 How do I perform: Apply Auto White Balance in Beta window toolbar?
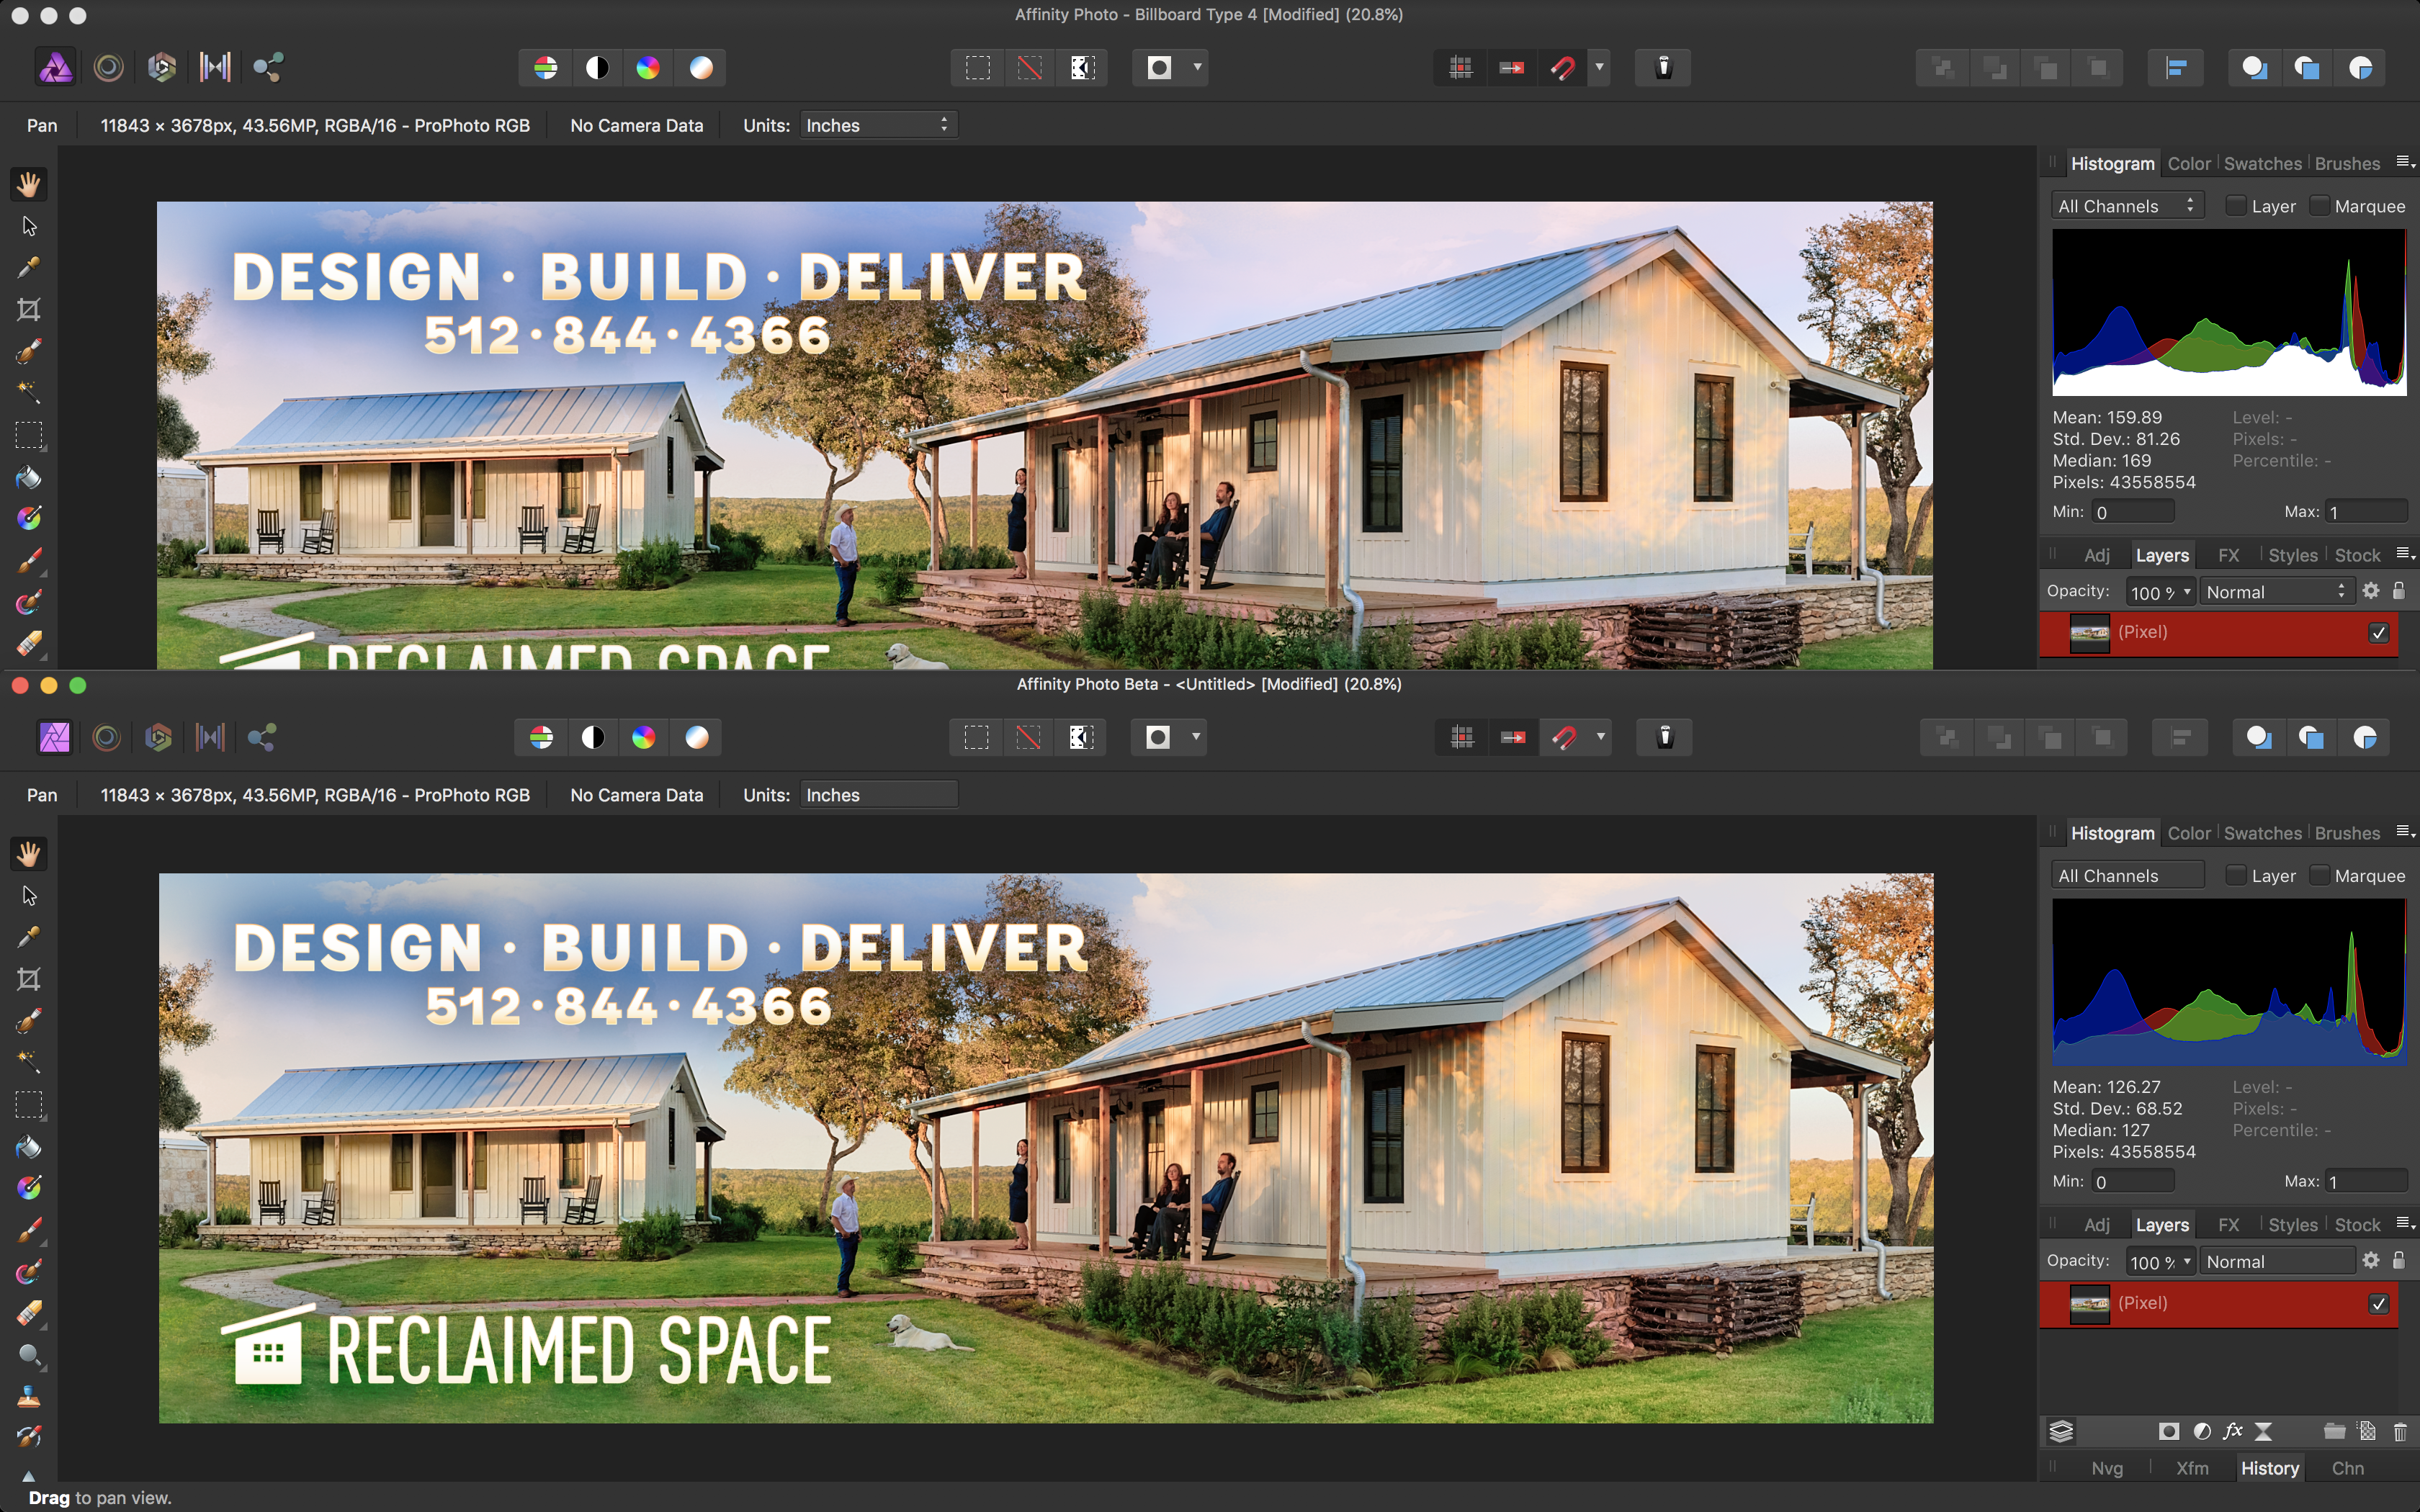696,738
